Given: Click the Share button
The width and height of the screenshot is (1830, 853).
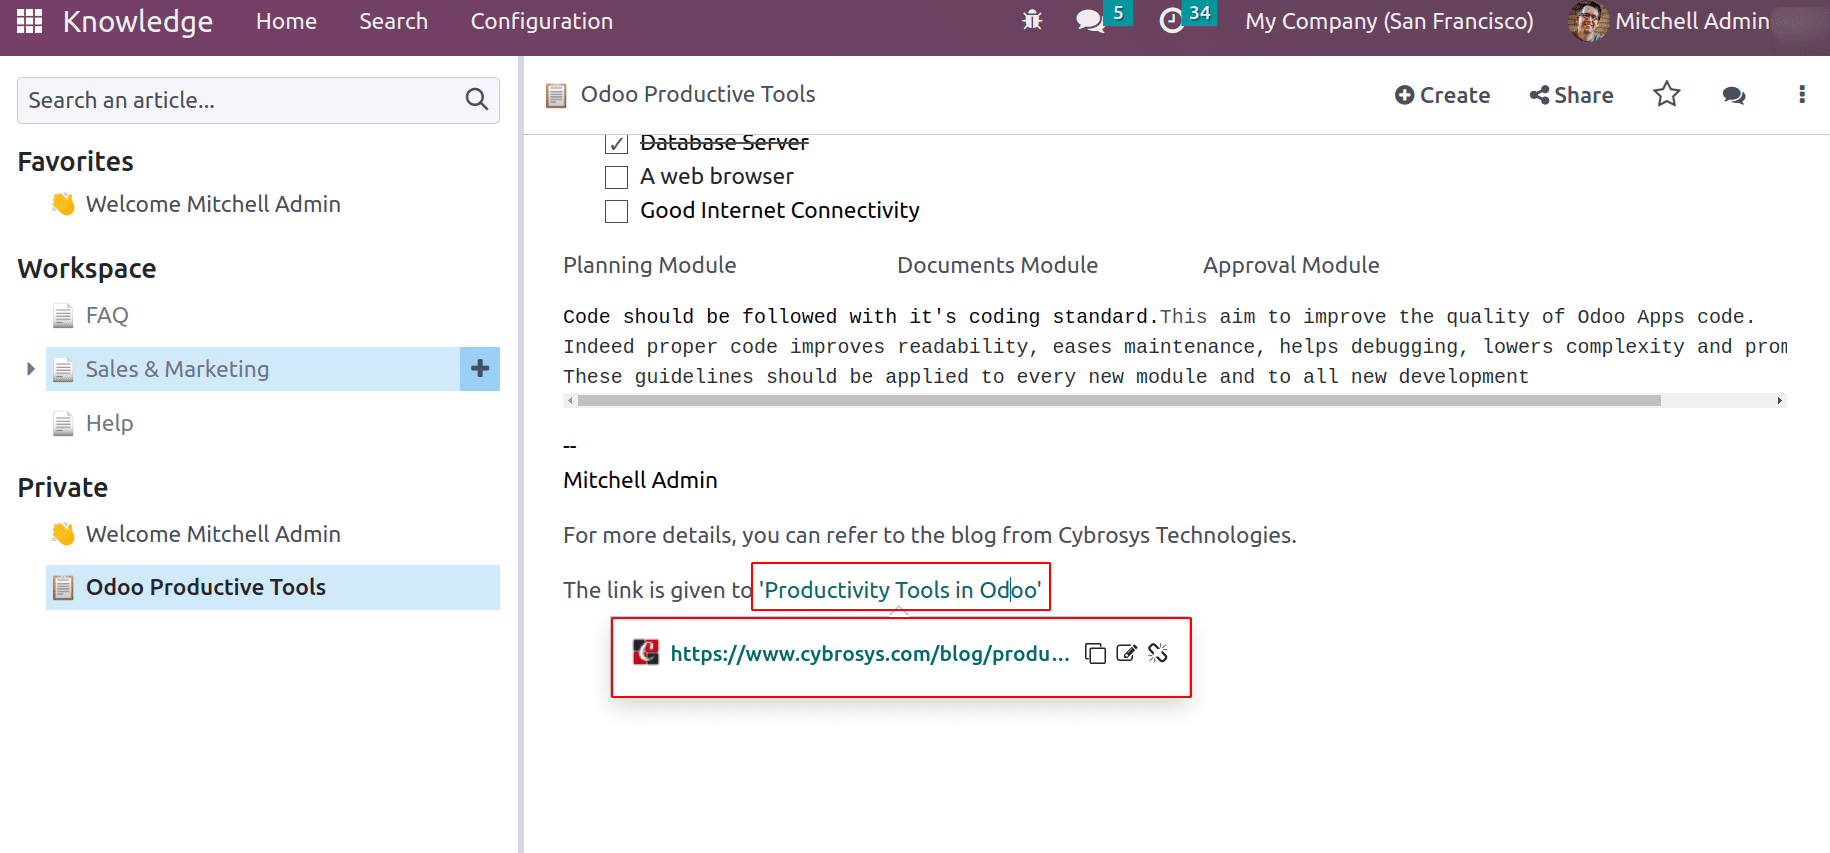Looking at the screenshot, I should click(1571, 95).
